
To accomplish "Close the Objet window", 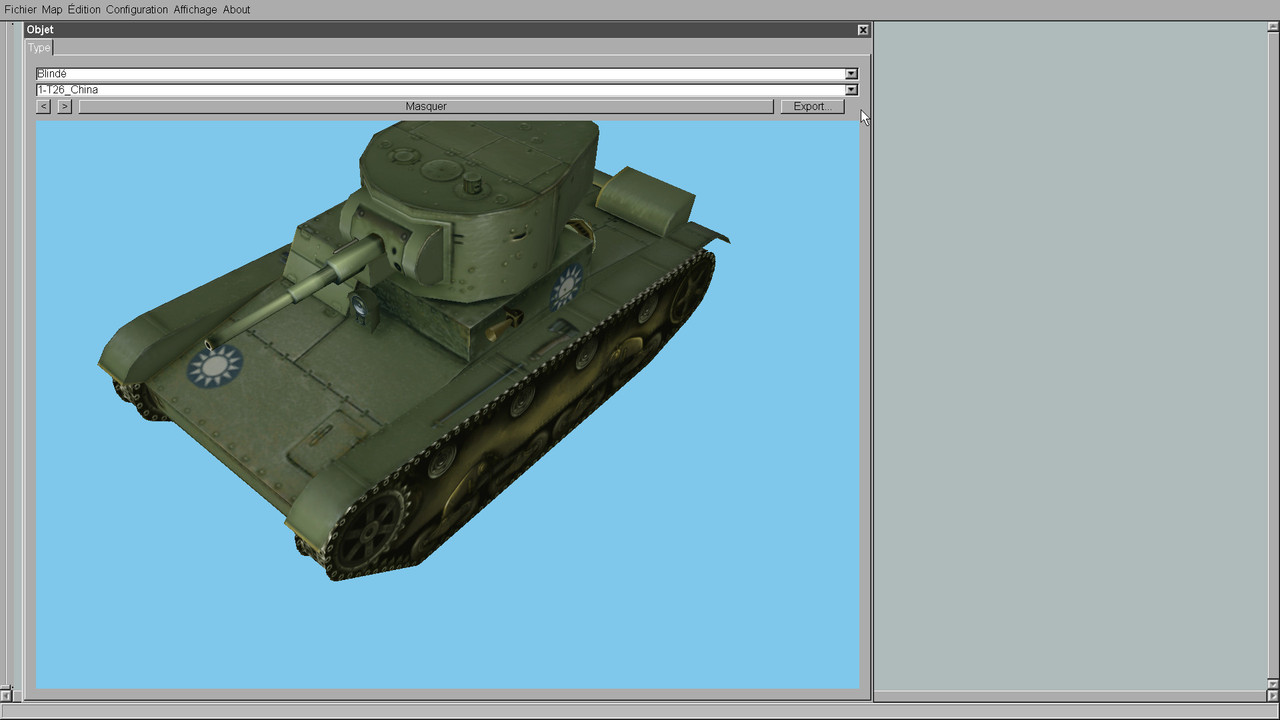I will coord(863,30).
